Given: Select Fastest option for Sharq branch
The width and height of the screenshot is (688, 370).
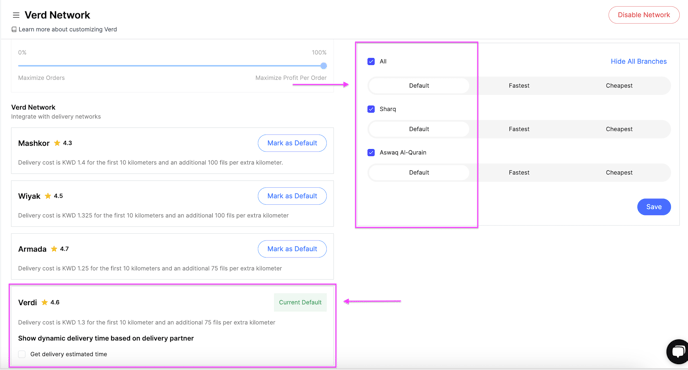Looking at the screenshot, I should (519, 129).
